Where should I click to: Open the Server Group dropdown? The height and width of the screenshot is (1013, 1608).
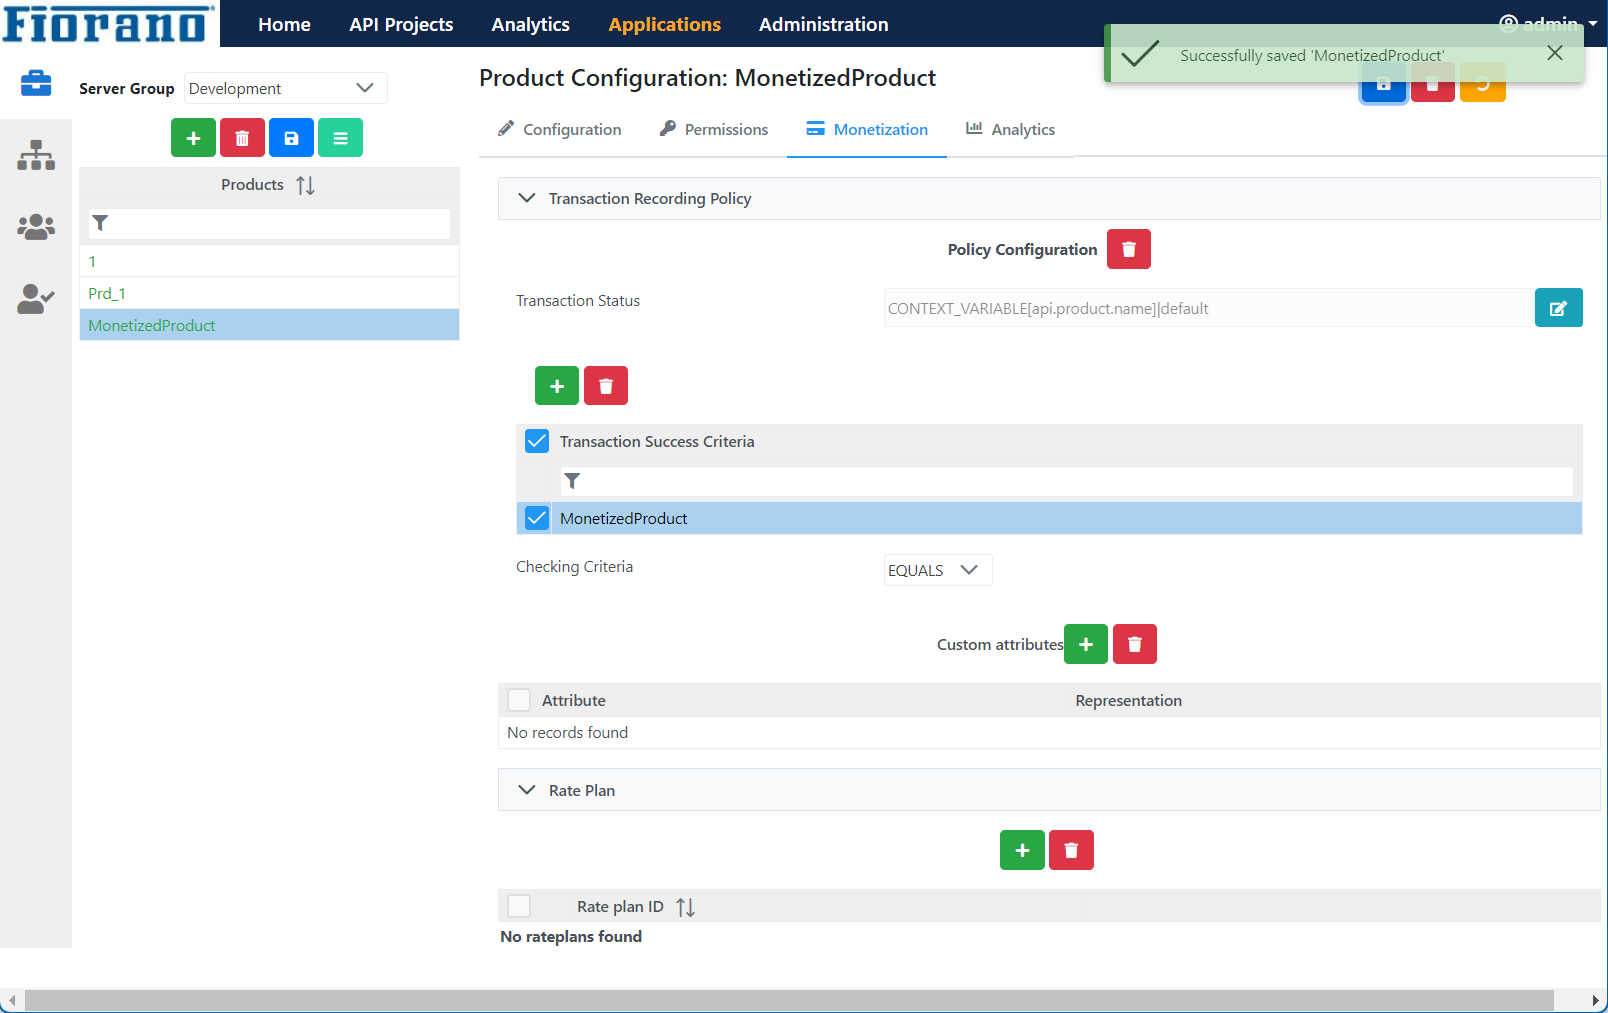point(286,88)
